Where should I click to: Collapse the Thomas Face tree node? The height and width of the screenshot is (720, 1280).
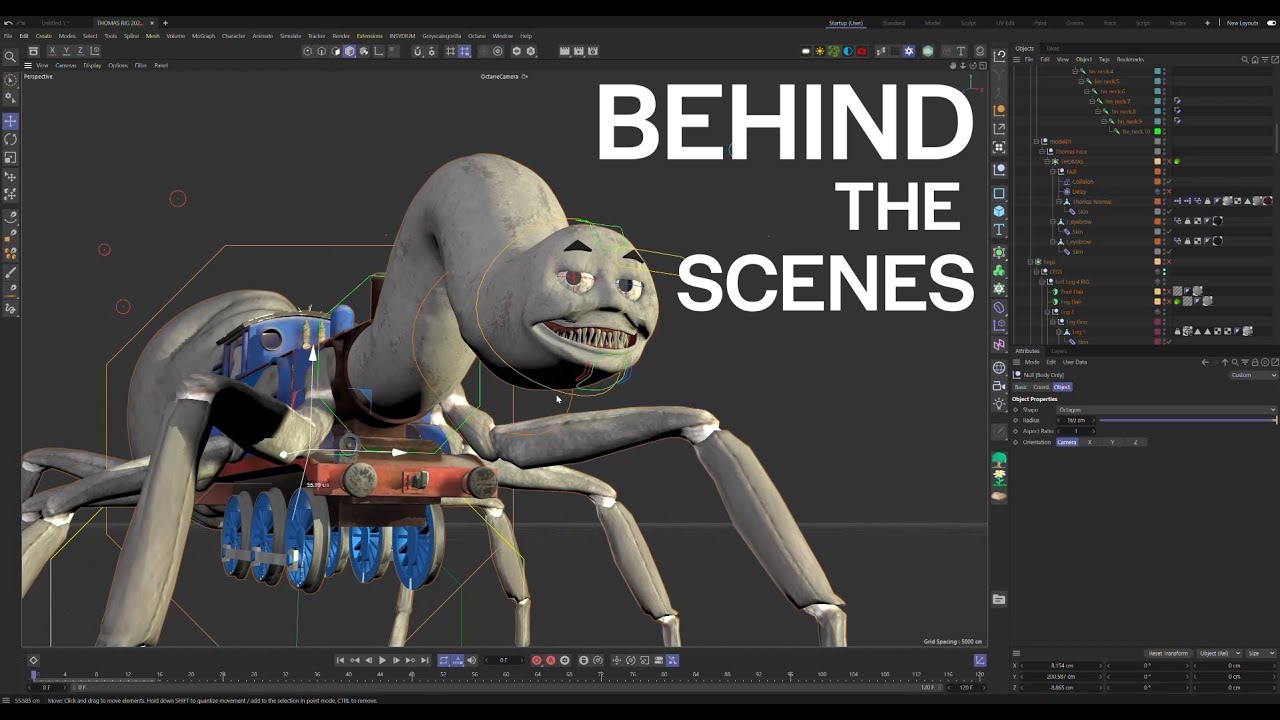click(x=1042, y=152)
